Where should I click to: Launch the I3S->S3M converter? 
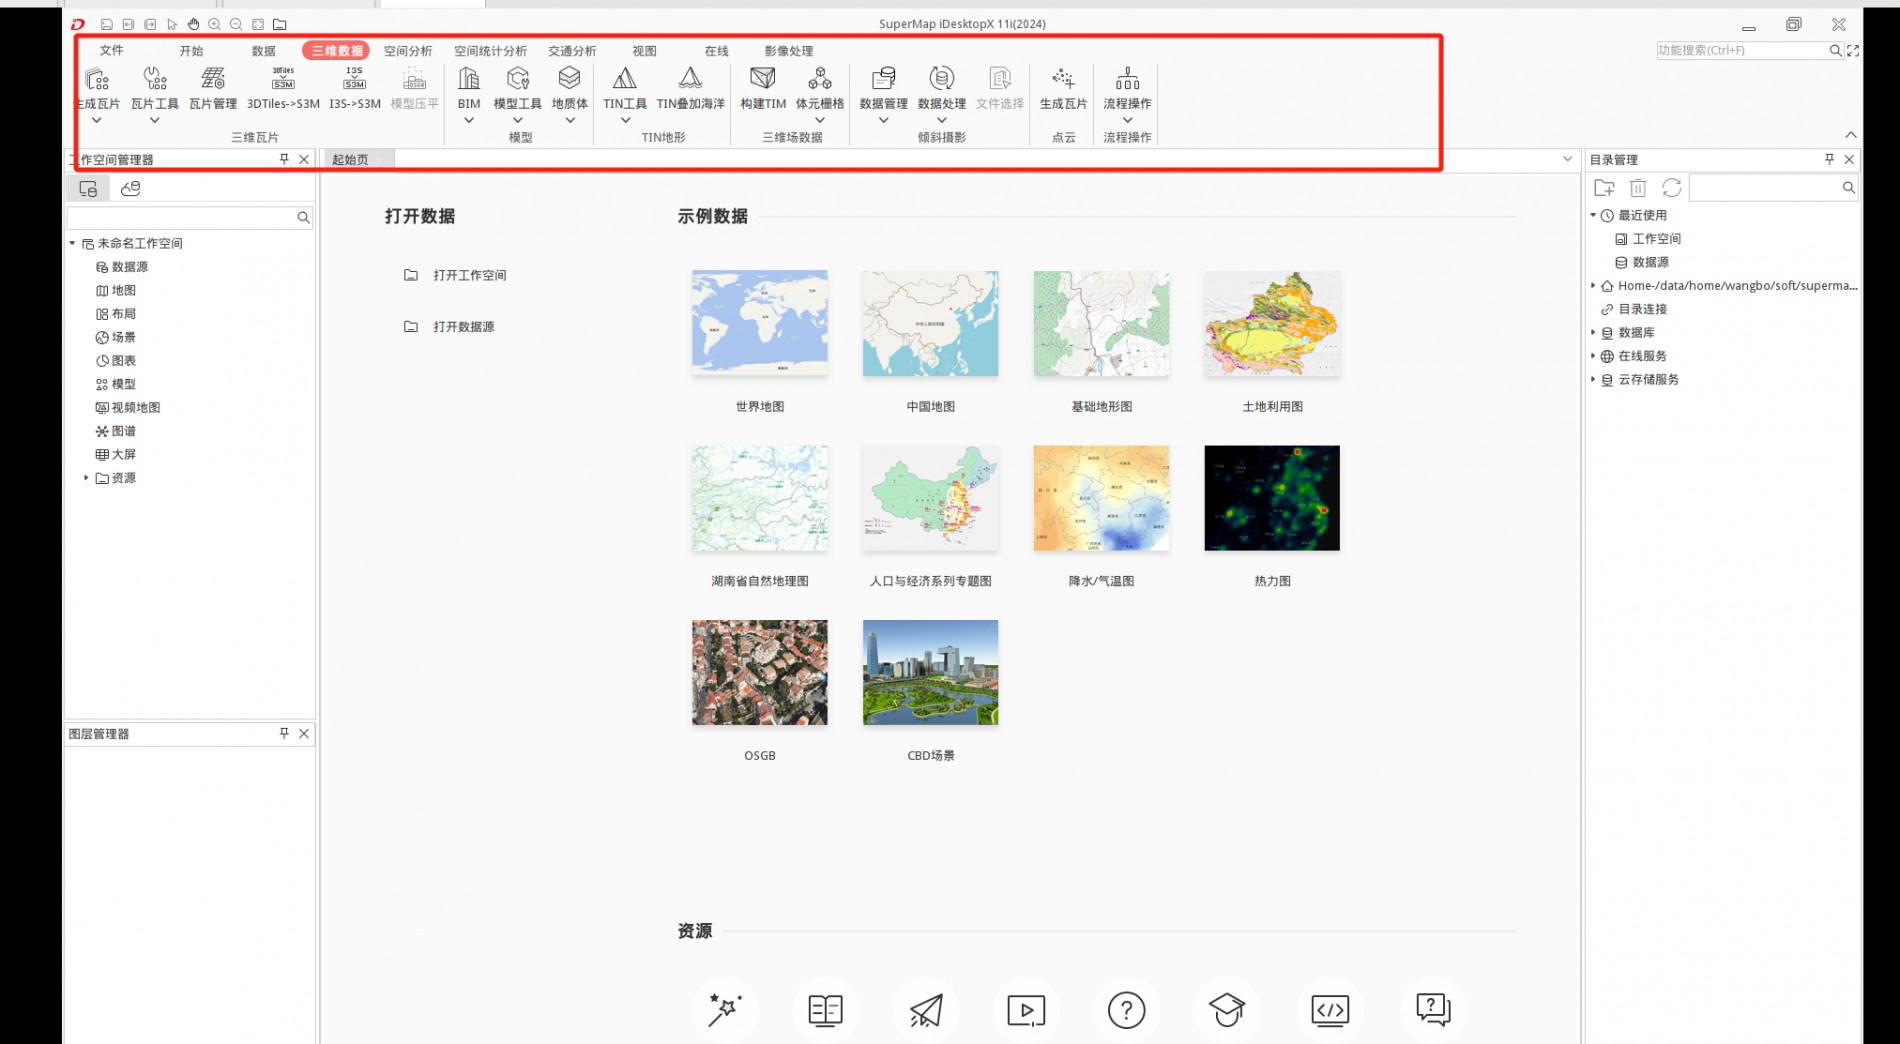point(355,87)
